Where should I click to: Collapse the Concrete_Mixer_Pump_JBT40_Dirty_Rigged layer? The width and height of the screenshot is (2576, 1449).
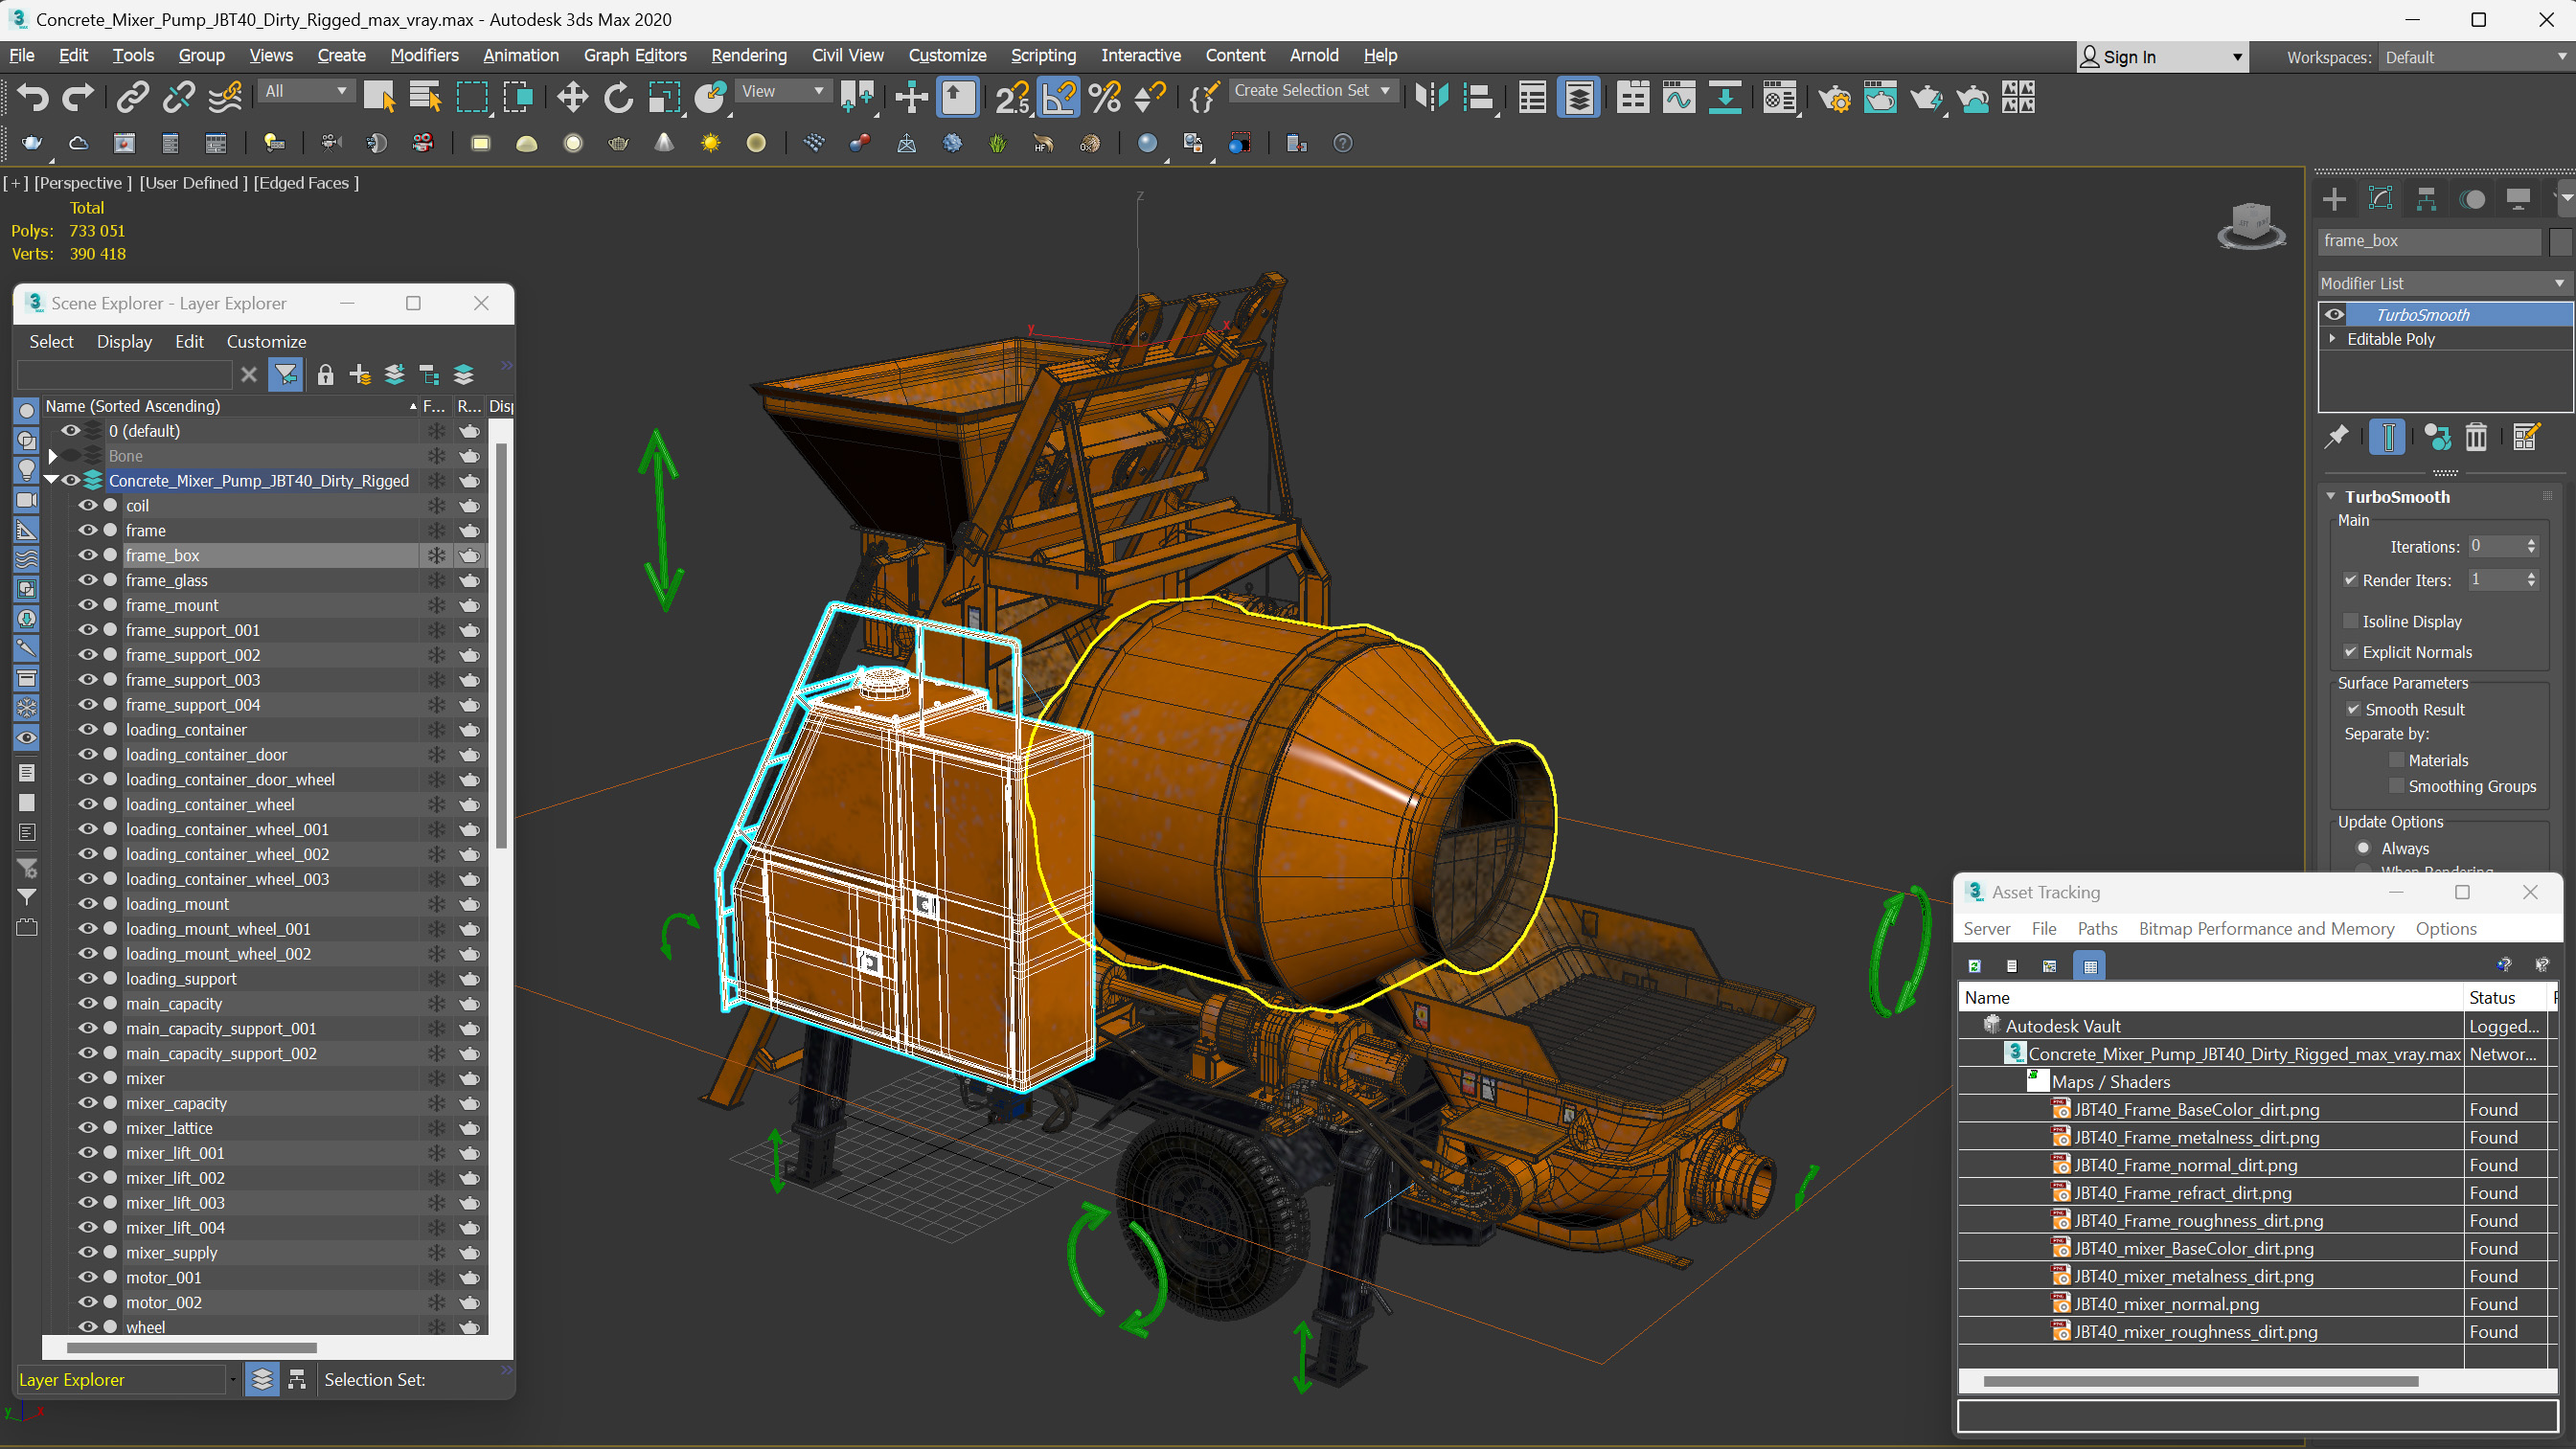50,480
